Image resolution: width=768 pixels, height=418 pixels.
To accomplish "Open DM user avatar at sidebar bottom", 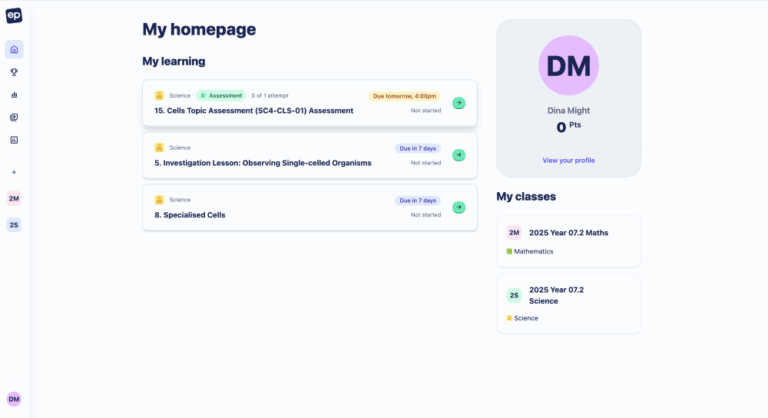I will point(14,398).
